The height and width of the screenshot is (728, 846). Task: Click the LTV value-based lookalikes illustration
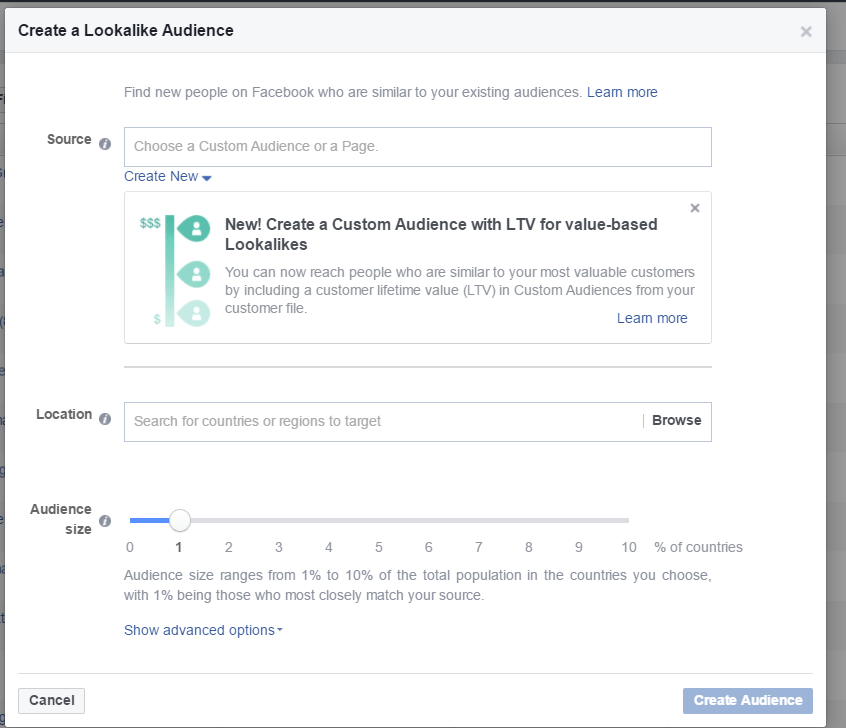click(x=176, y=270)
